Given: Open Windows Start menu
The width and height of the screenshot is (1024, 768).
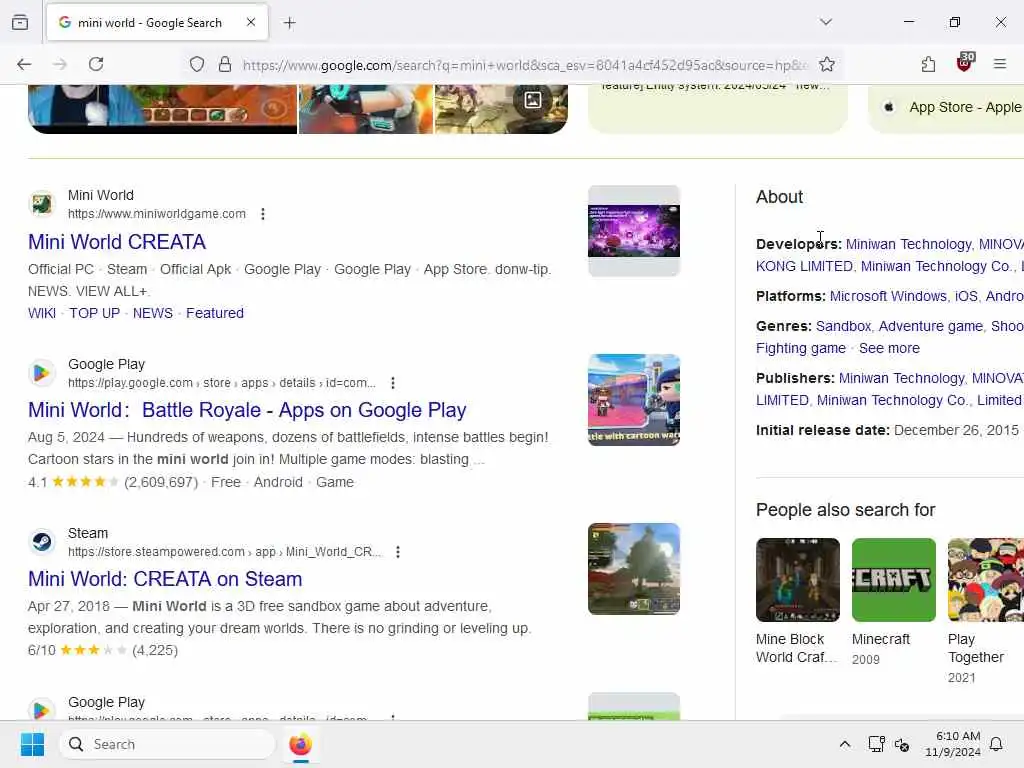Looking at the screenshot, I should pos(32,744).
